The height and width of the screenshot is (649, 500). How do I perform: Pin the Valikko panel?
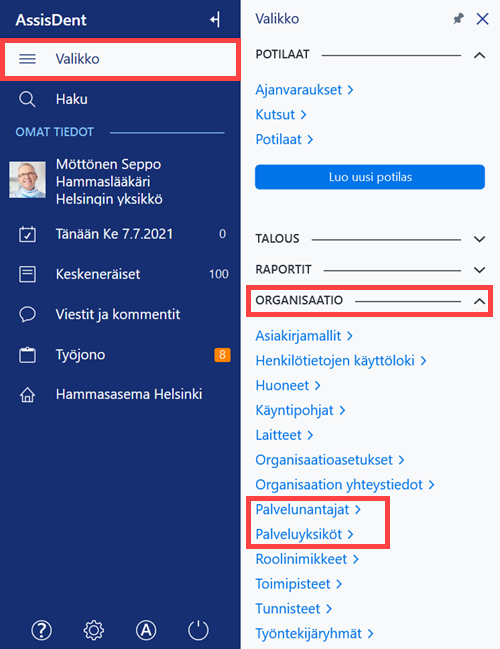[x=458, y=19]
